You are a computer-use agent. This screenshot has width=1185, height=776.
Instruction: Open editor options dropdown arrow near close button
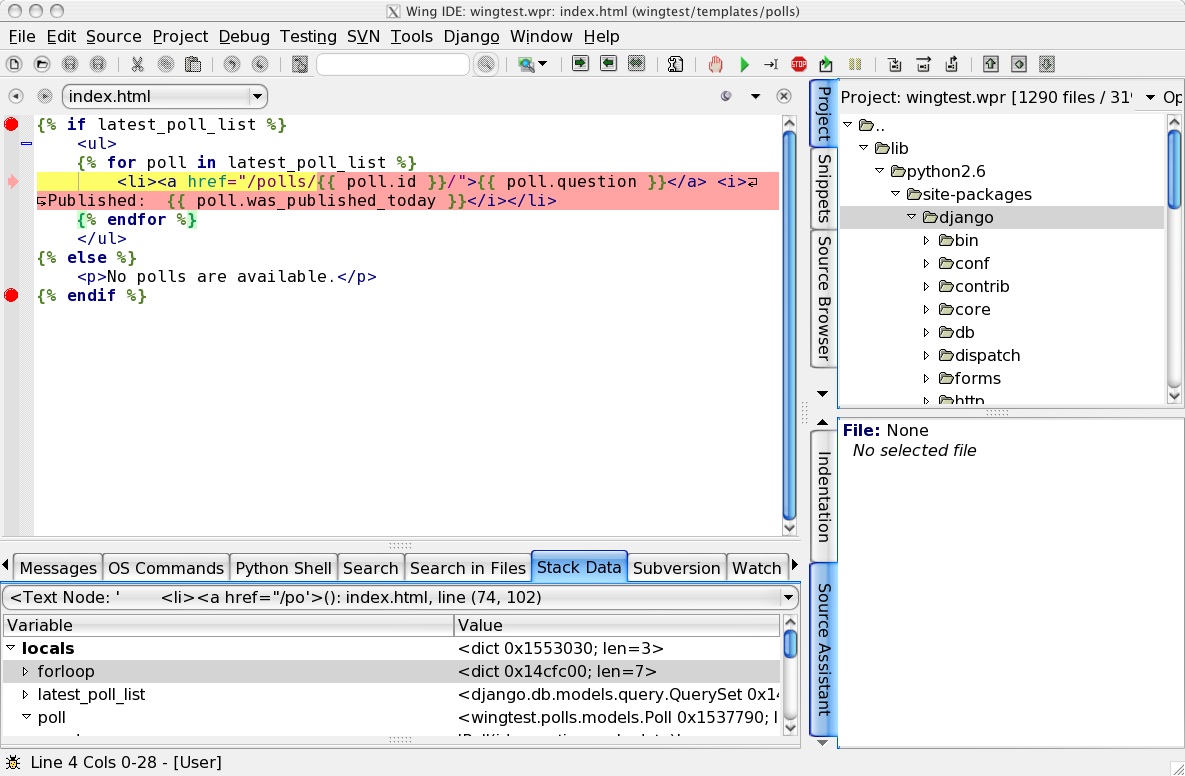click(x=755, y=96)
